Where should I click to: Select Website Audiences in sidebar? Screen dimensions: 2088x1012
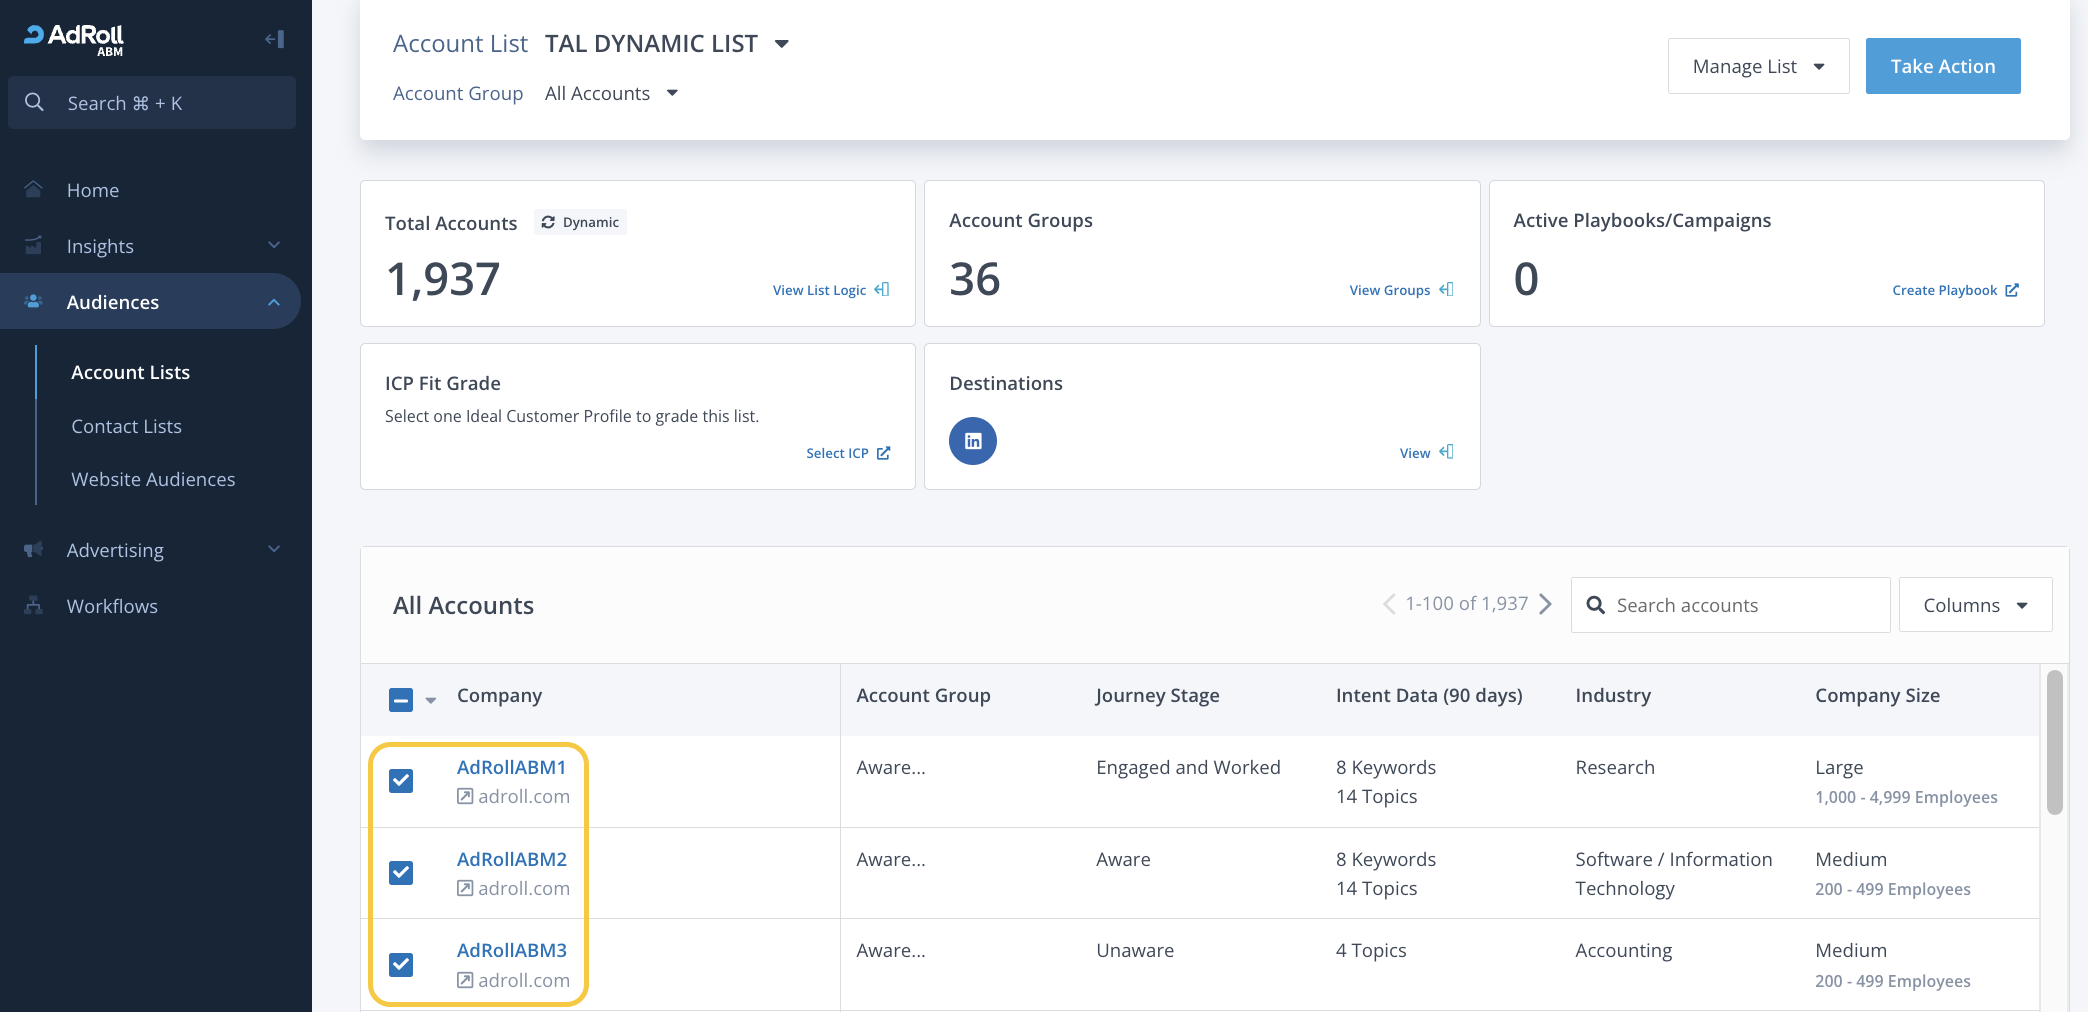pos(153,479)
